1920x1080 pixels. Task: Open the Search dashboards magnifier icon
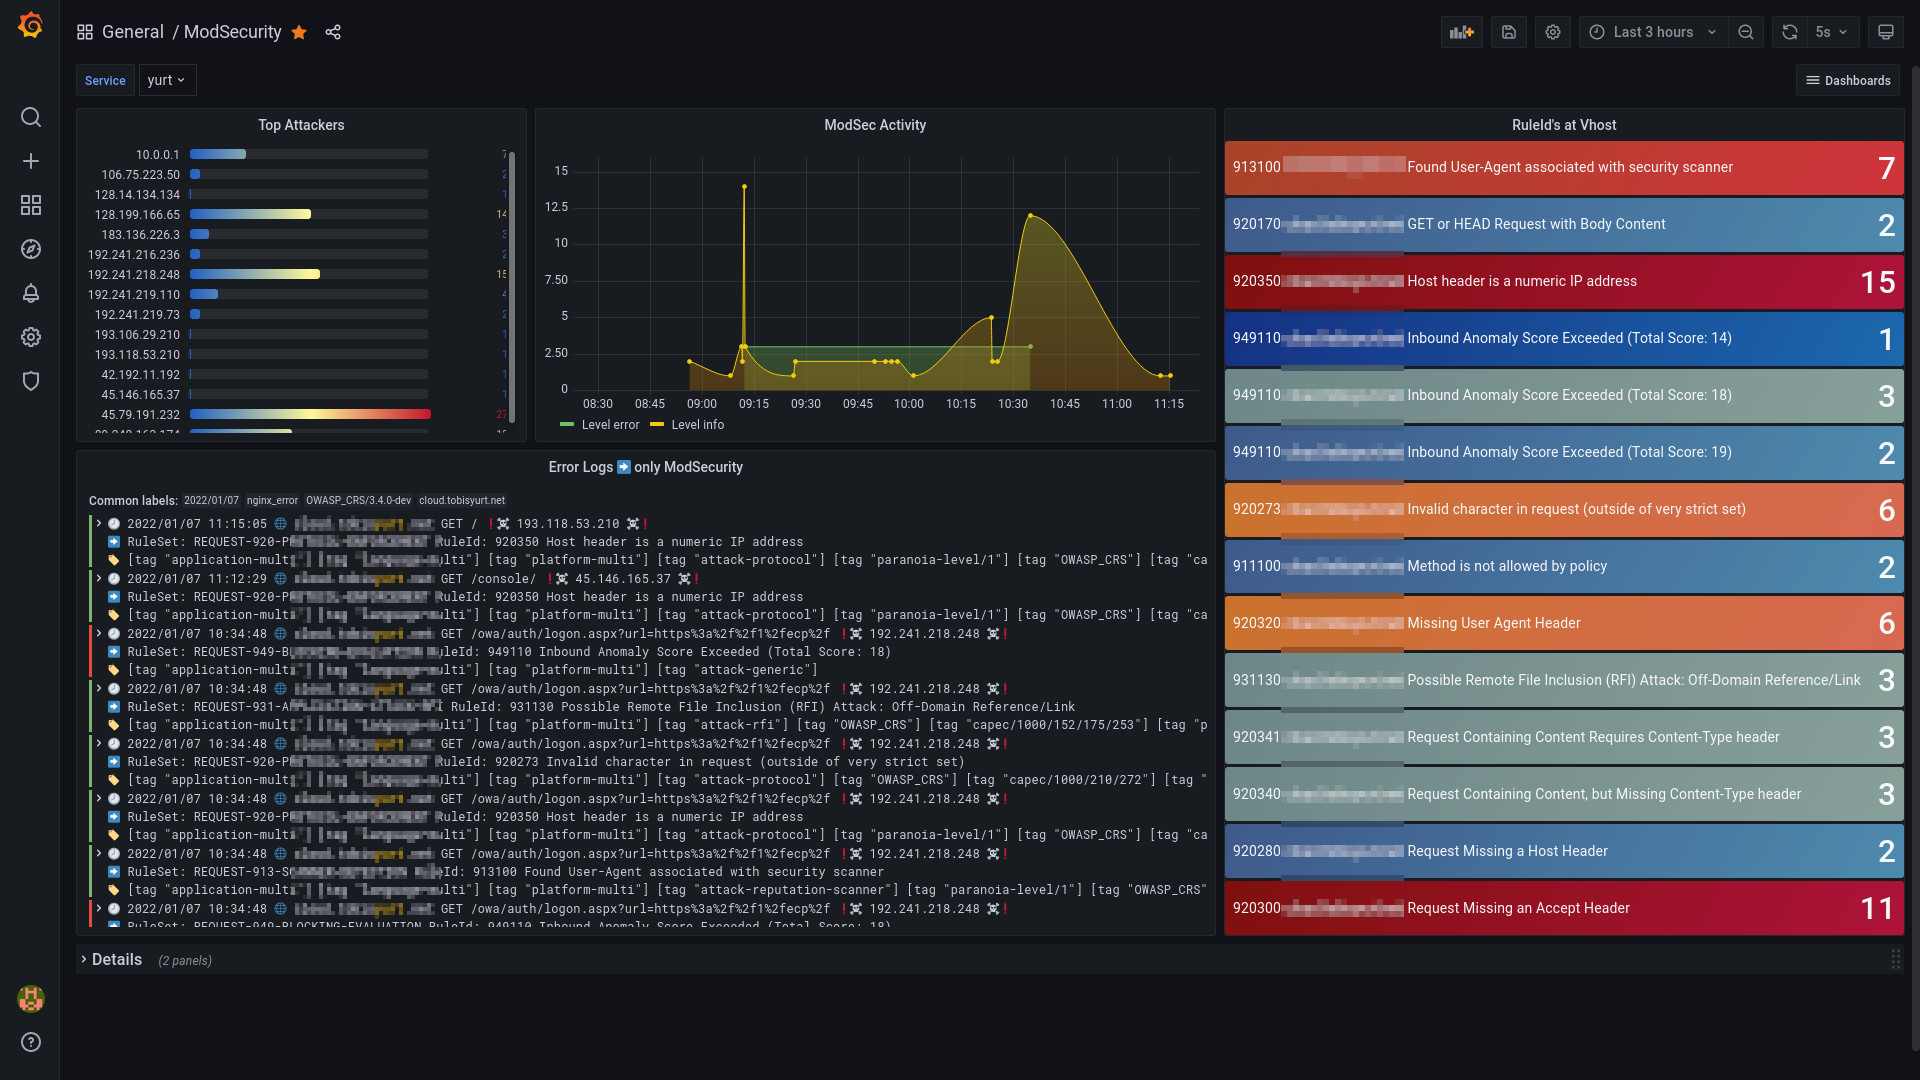[31, 118]
